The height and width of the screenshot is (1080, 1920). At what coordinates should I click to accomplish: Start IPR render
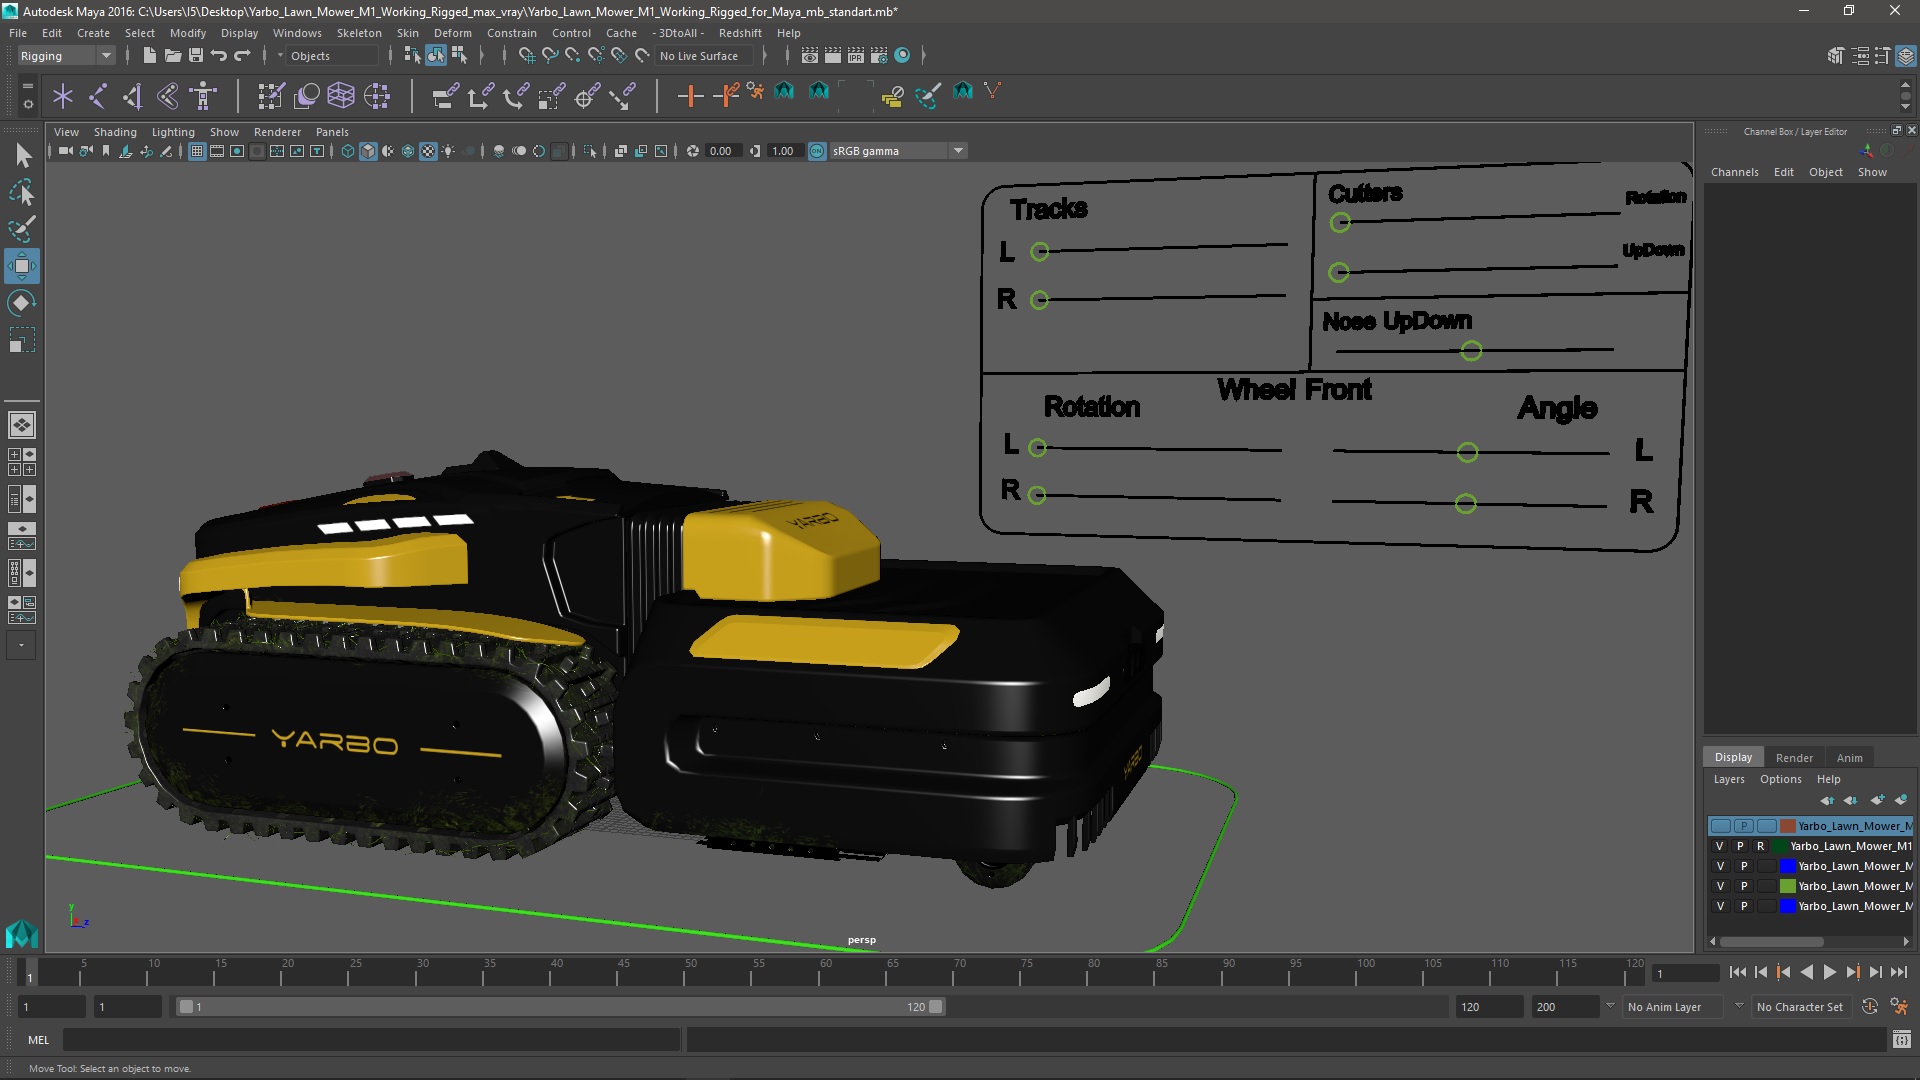click(856, 56)
